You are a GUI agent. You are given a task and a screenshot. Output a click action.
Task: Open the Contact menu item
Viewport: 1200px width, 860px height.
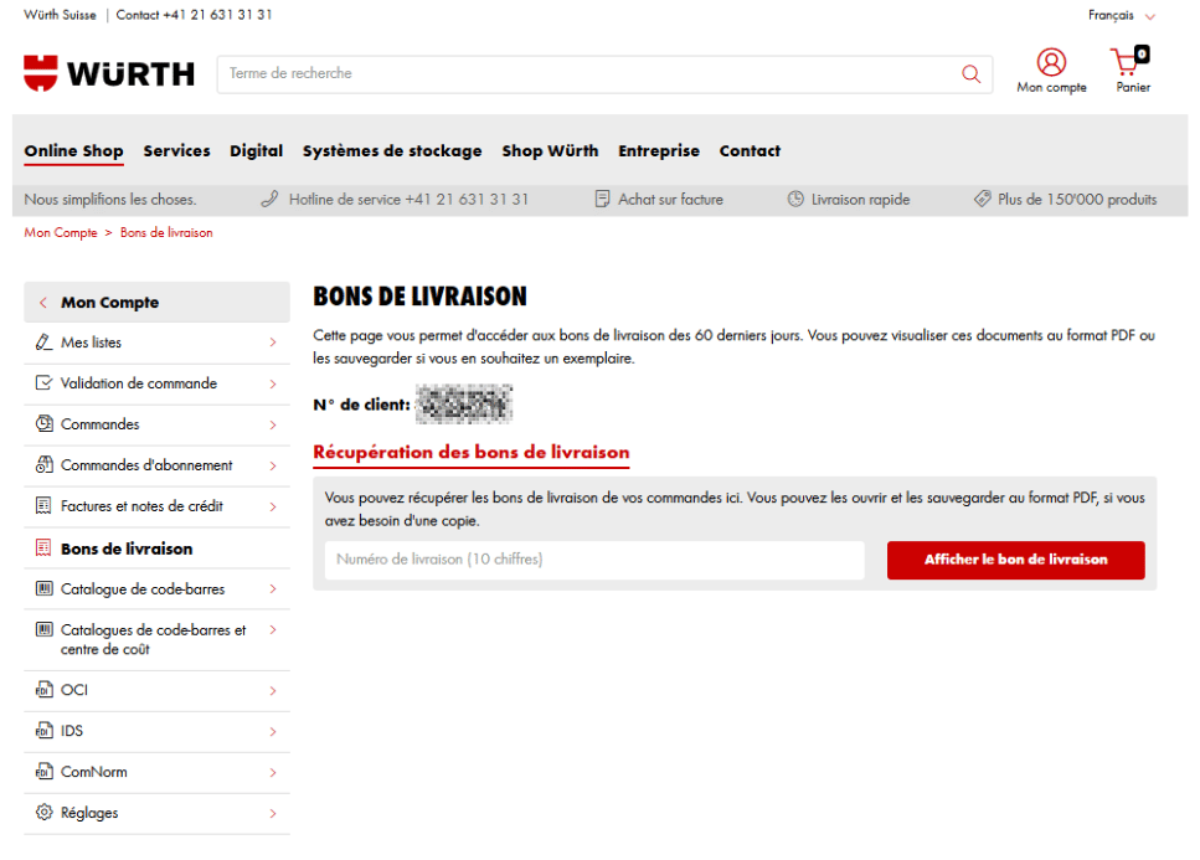click(x=750, y=151)
